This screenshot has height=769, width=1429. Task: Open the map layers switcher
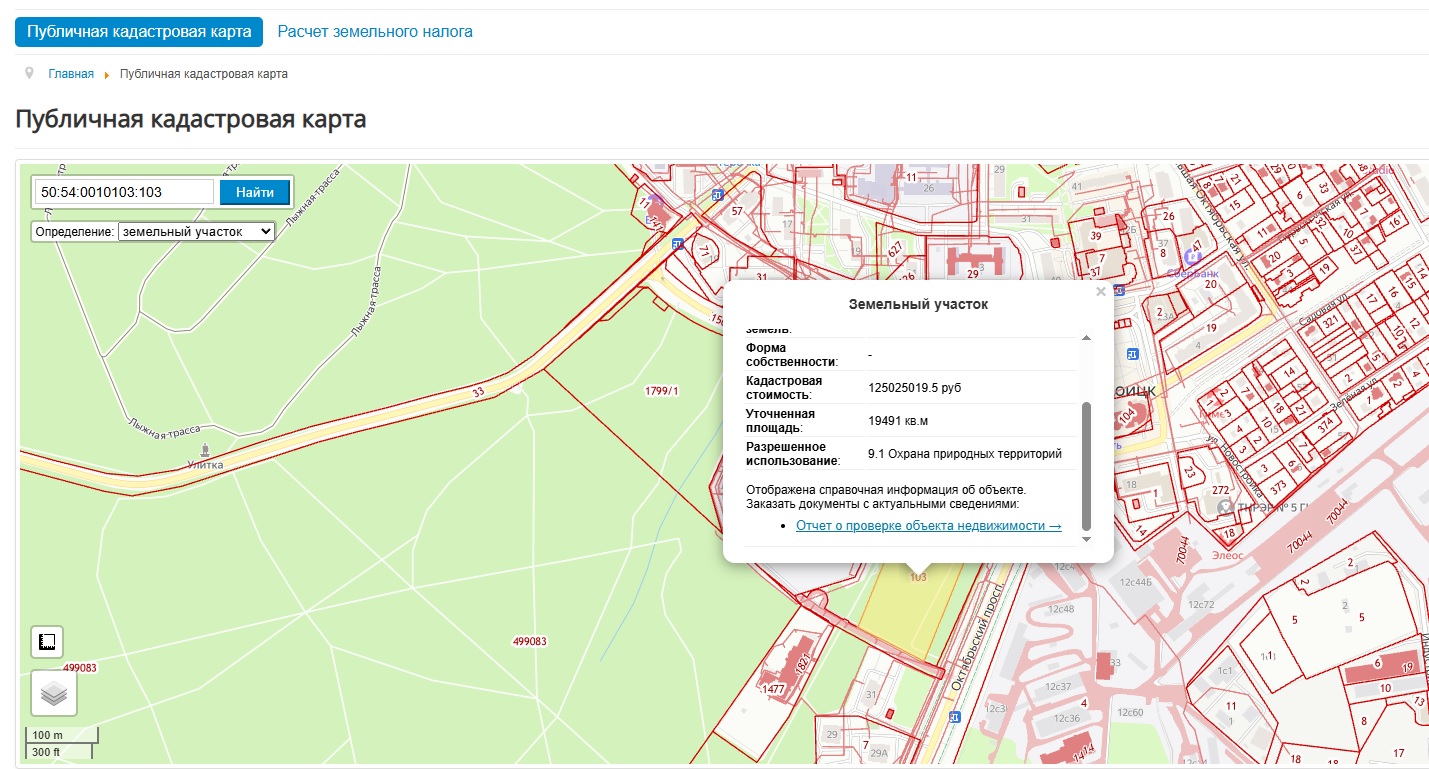54,693
